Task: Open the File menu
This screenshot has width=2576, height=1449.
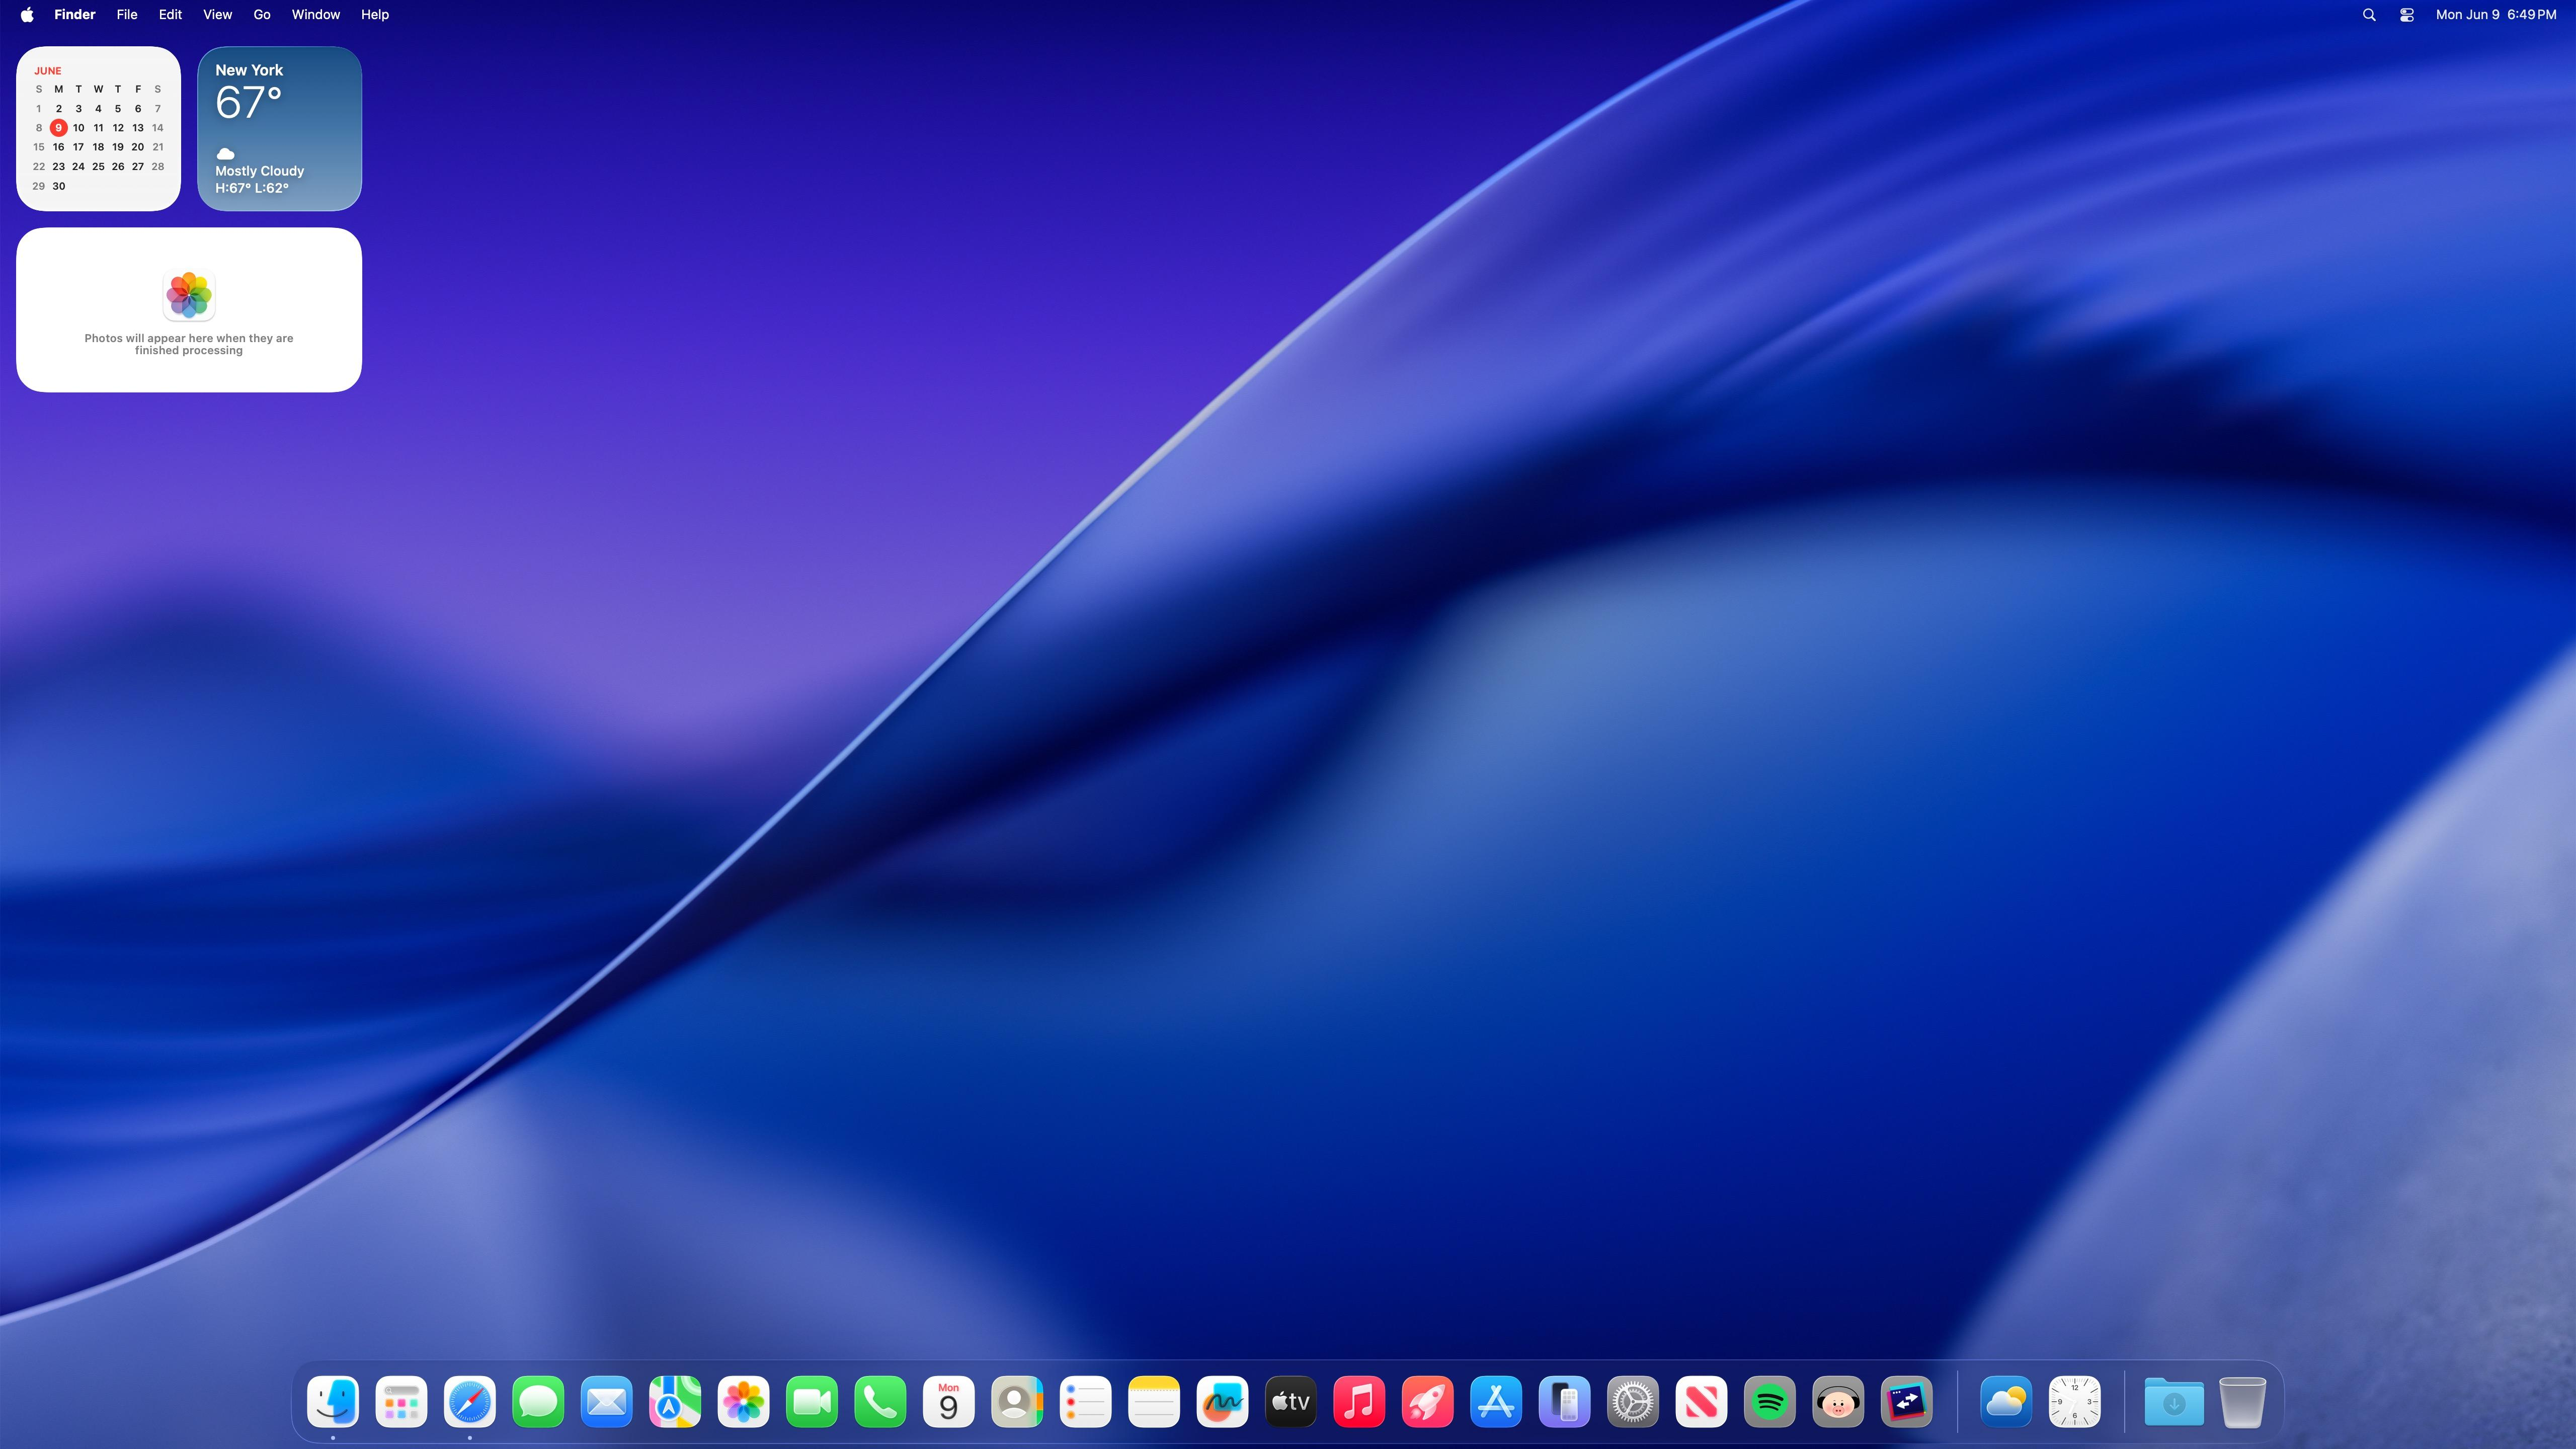Action: tap(127, 15)
